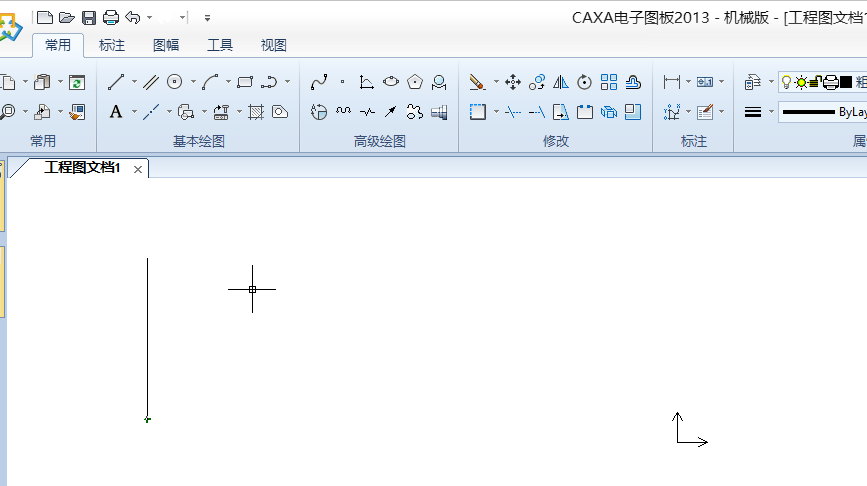Open file using the folder icon
This screenshot has height=486, width=867.
(x=67, y=18)
